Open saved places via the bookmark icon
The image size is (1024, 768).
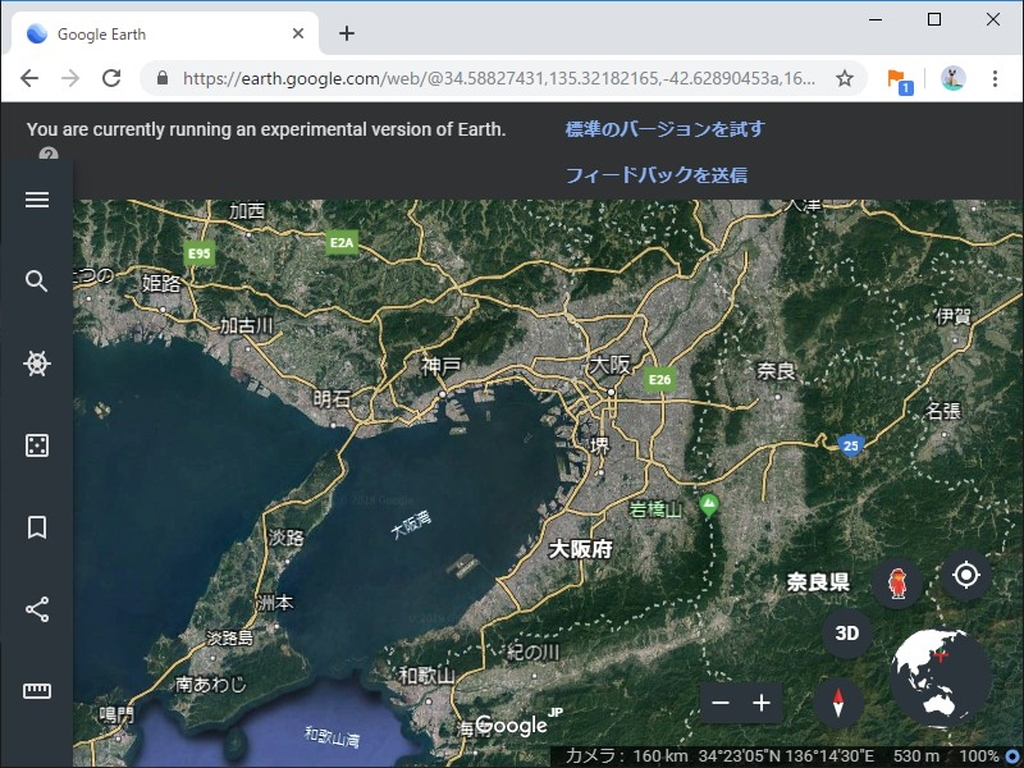click(x=37, y=528)
